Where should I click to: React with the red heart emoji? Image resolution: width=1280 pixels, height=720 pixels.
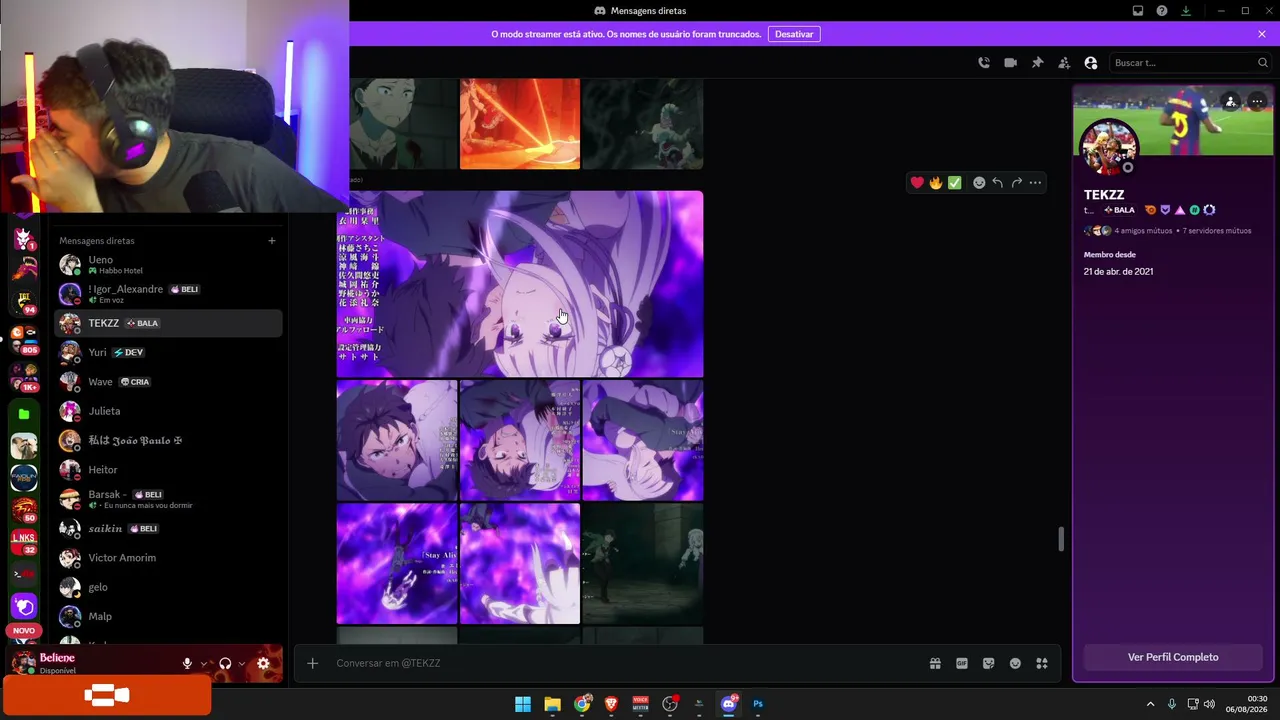click(x=917, y=183)
